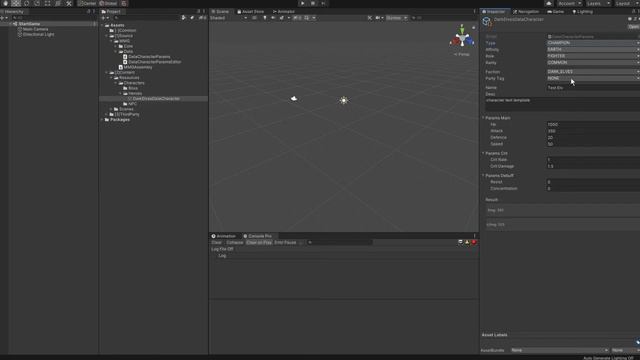Toggle Clear on Play in Console
This screenshot has height=360, width=640.
point(259,242)
